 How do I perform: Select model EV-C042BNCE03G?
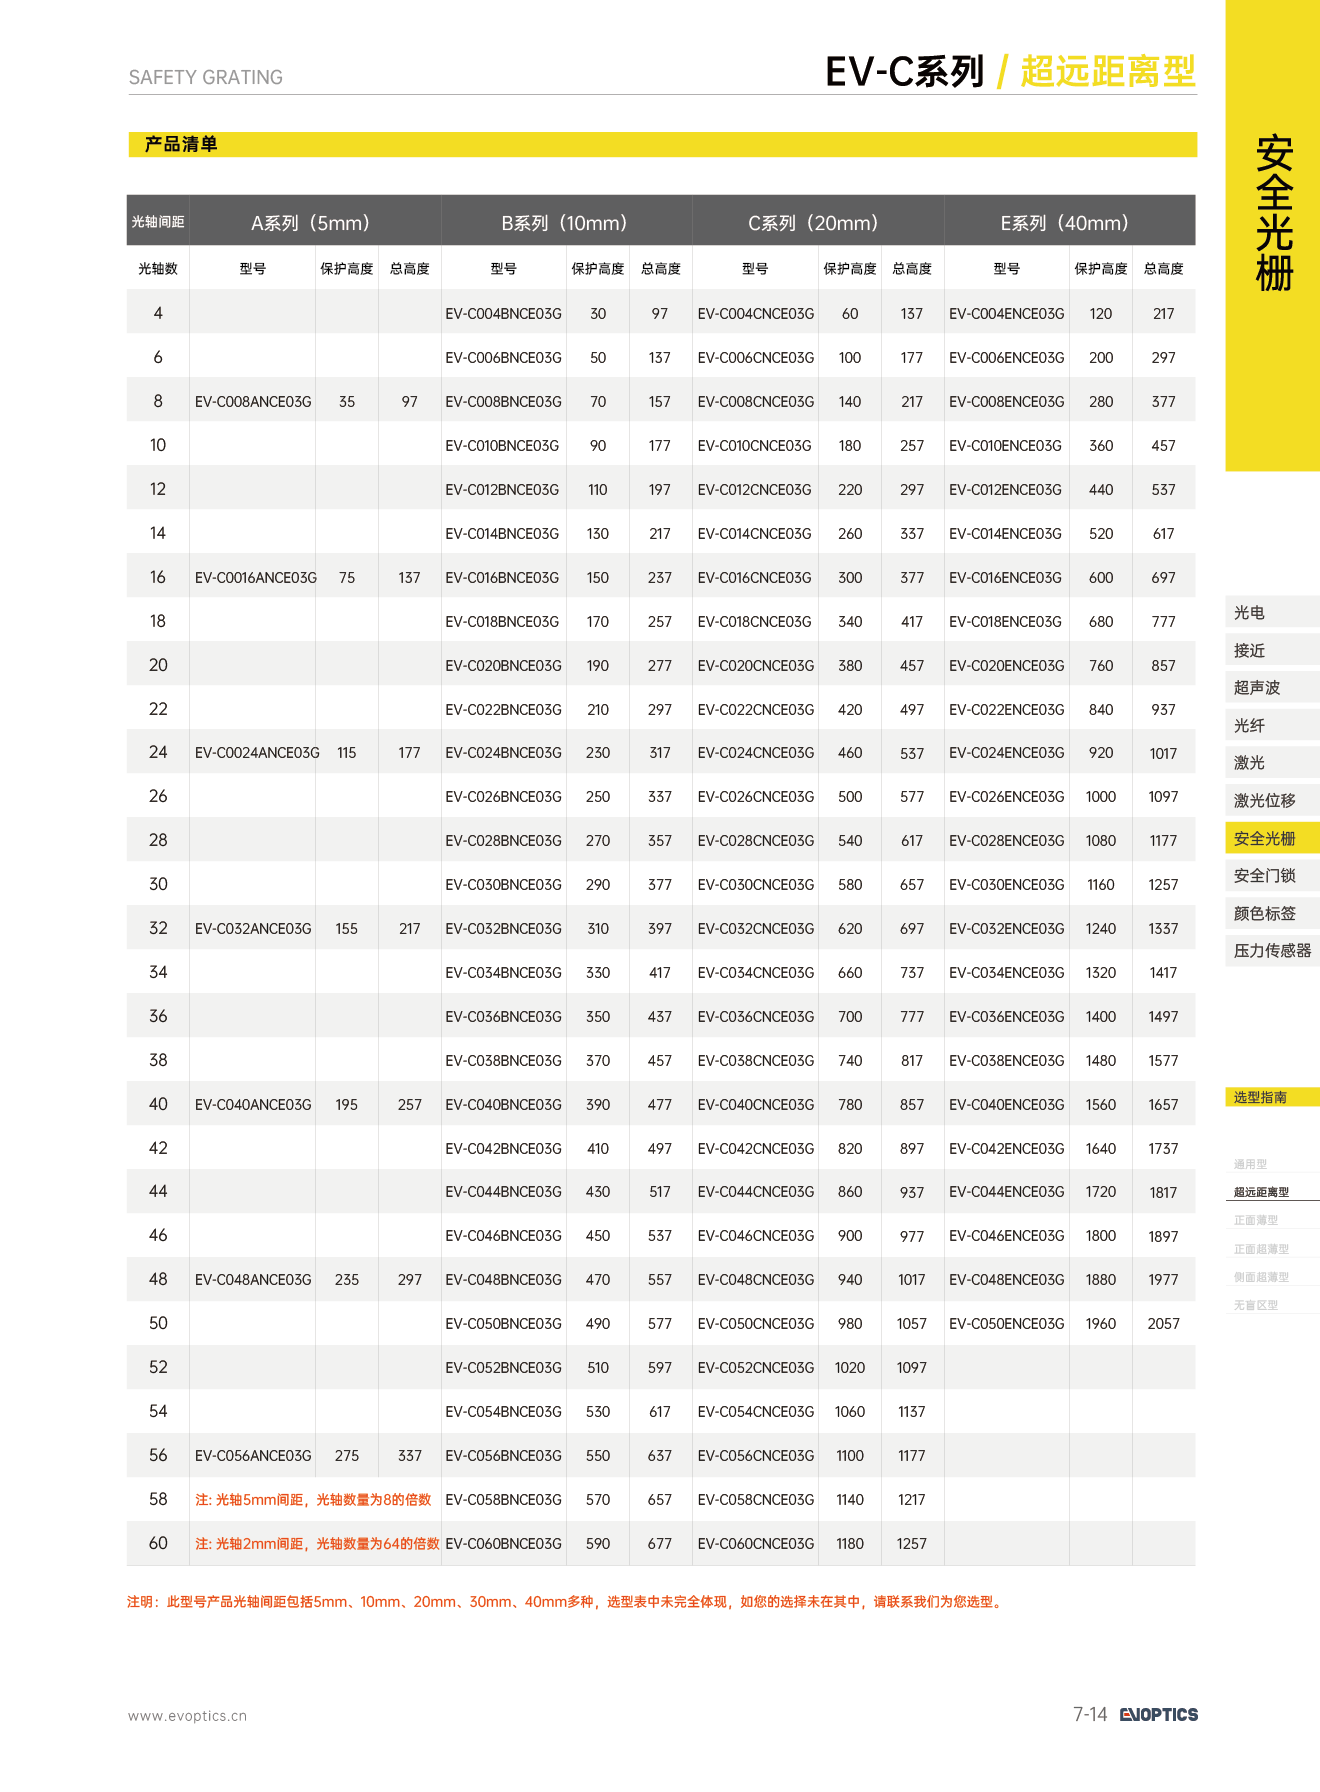point(503,1149)
